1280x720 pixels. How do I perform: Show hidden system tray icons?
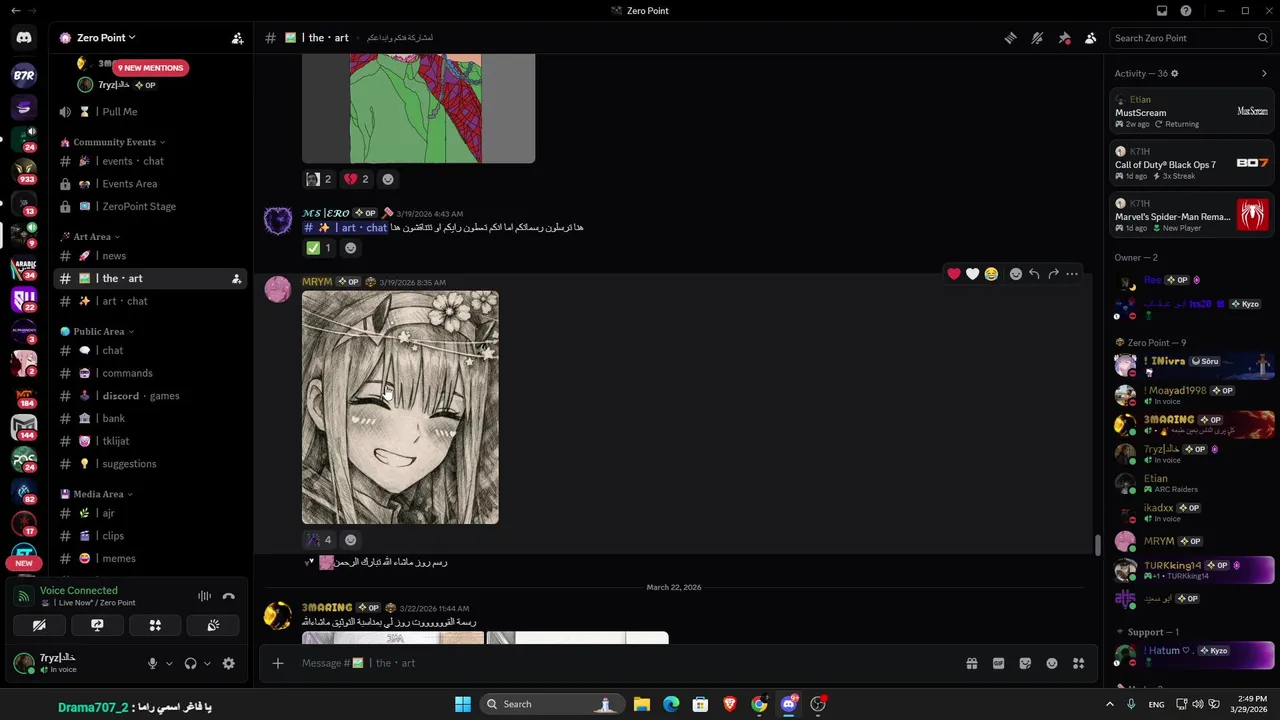pyautogui.click(x=1109, y=704)
